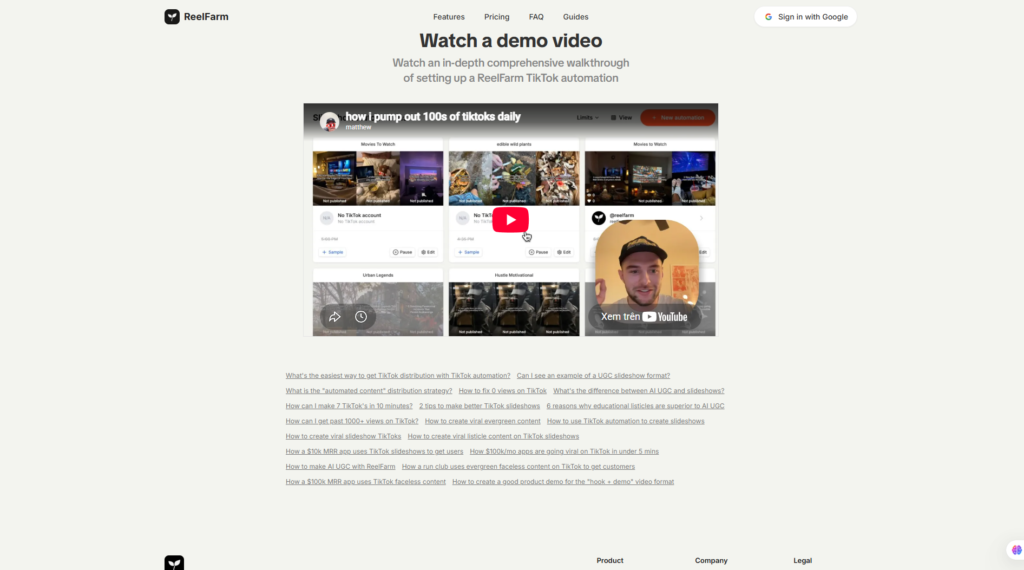Open 'What's the easiest way to get TikTok distribution' link
This screenshot has width=1024, height=570.
398,375
